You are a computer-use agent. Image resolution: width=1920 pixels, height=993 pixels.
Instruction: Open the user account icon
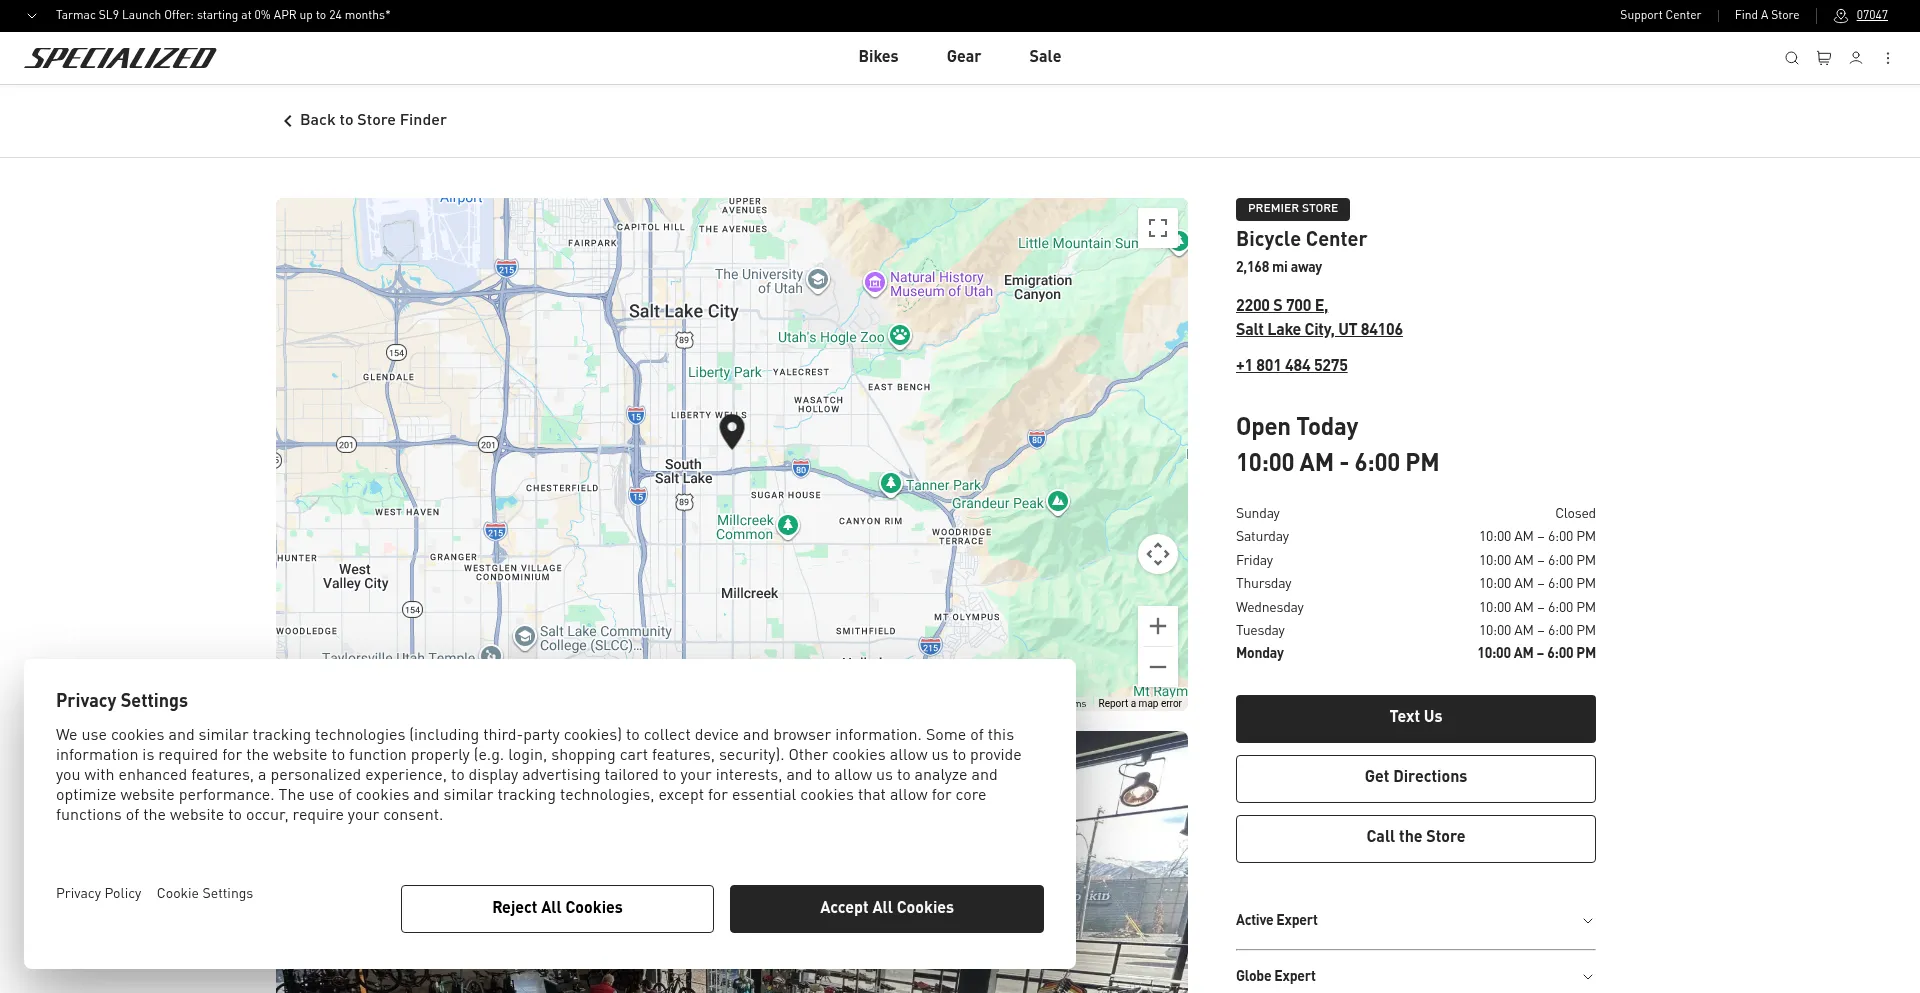[x=1855, y=58]
